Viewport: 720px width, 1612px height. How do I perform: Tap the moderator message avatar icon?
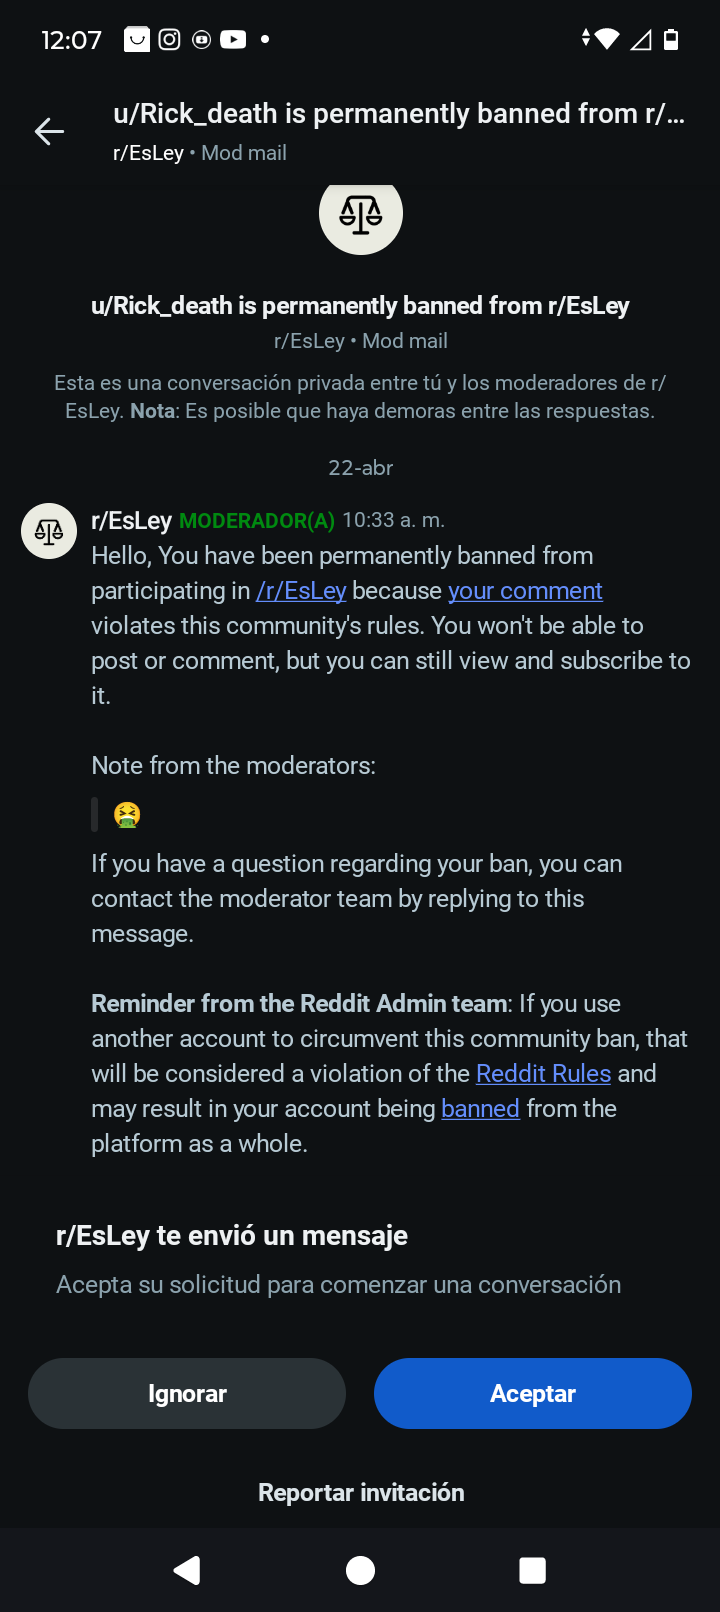click(x=49, y=531)
